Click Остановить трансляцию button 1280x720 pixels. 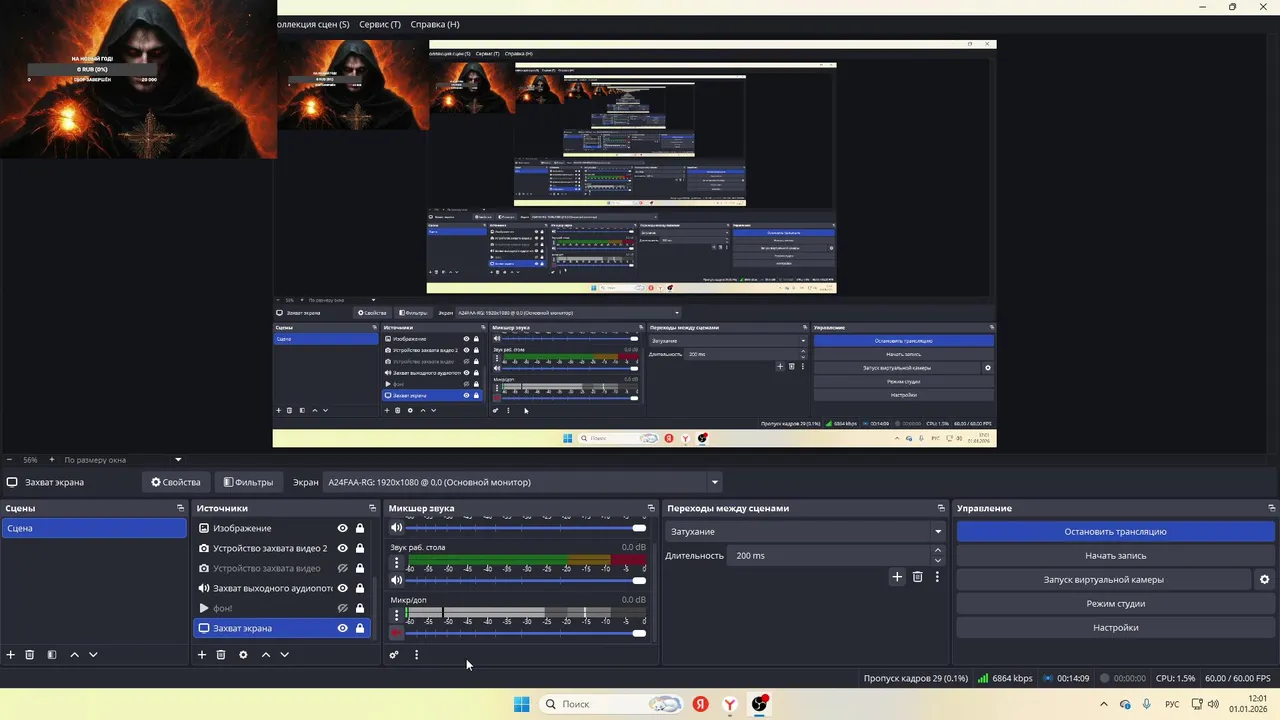tap(1115, 532)
